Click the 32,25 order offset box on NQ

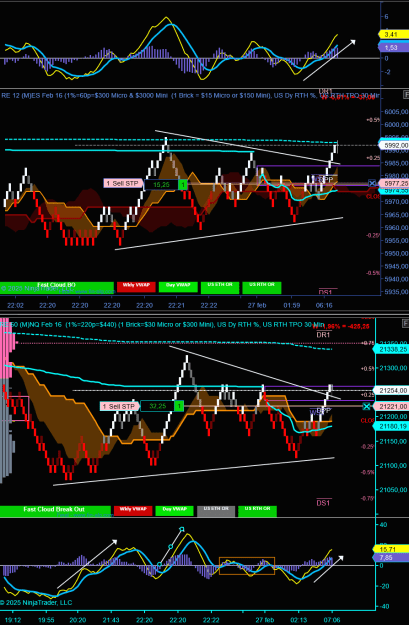[x=157, y=406]
